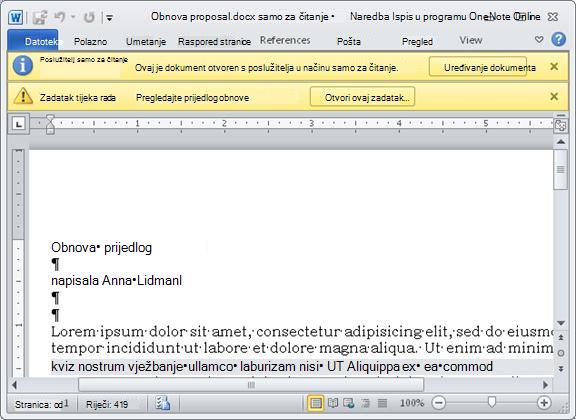Click the horizontal scrollbar left arrow
Image resolution: width=576 pixels, height=420 pixels.
(x=15, y=385)
